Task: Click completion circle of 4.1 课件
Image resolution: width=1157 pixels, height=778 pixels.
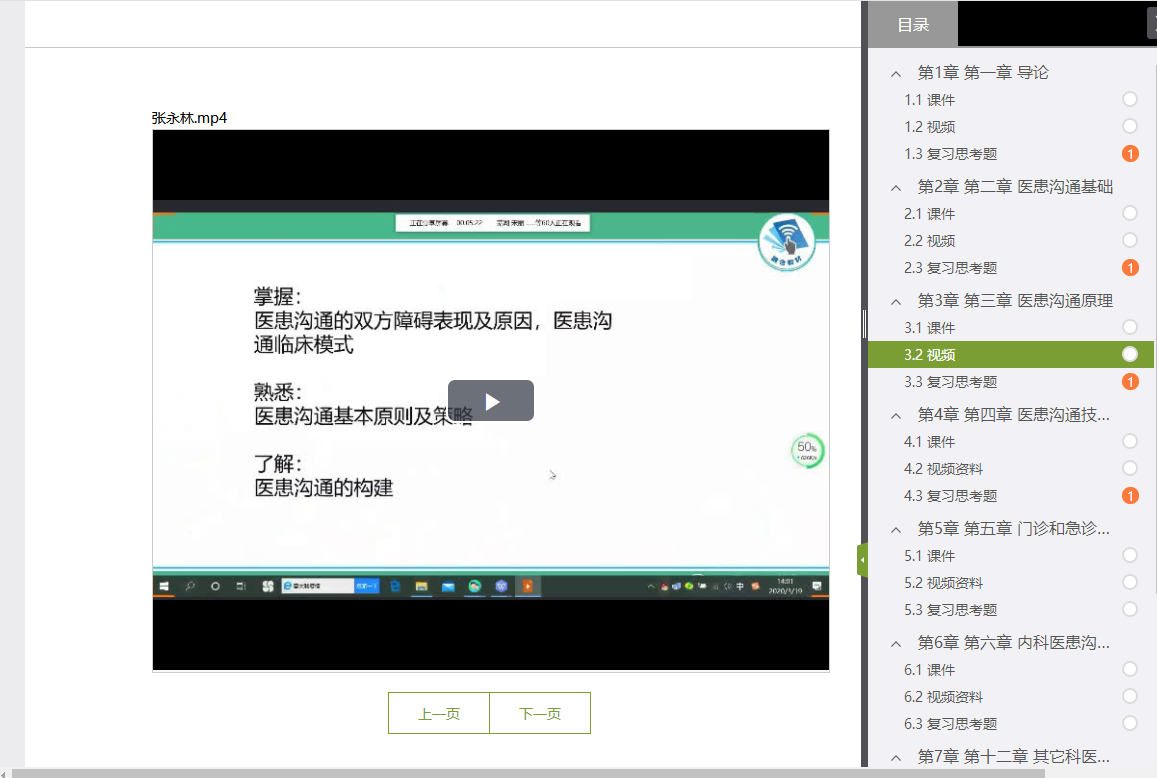Action: [x=1130, y=441]
